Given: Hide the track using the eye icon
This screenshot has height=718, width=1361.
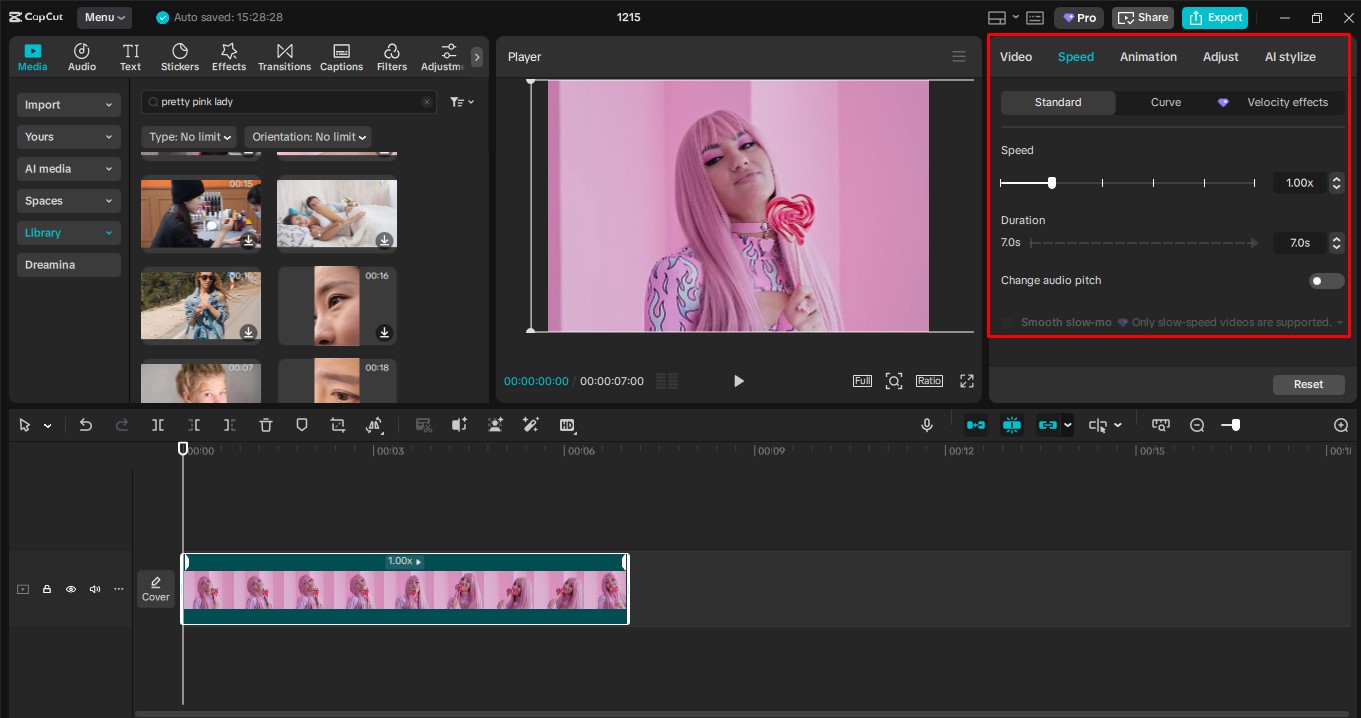Looking at the screenshot, I should tap(71, 589).
